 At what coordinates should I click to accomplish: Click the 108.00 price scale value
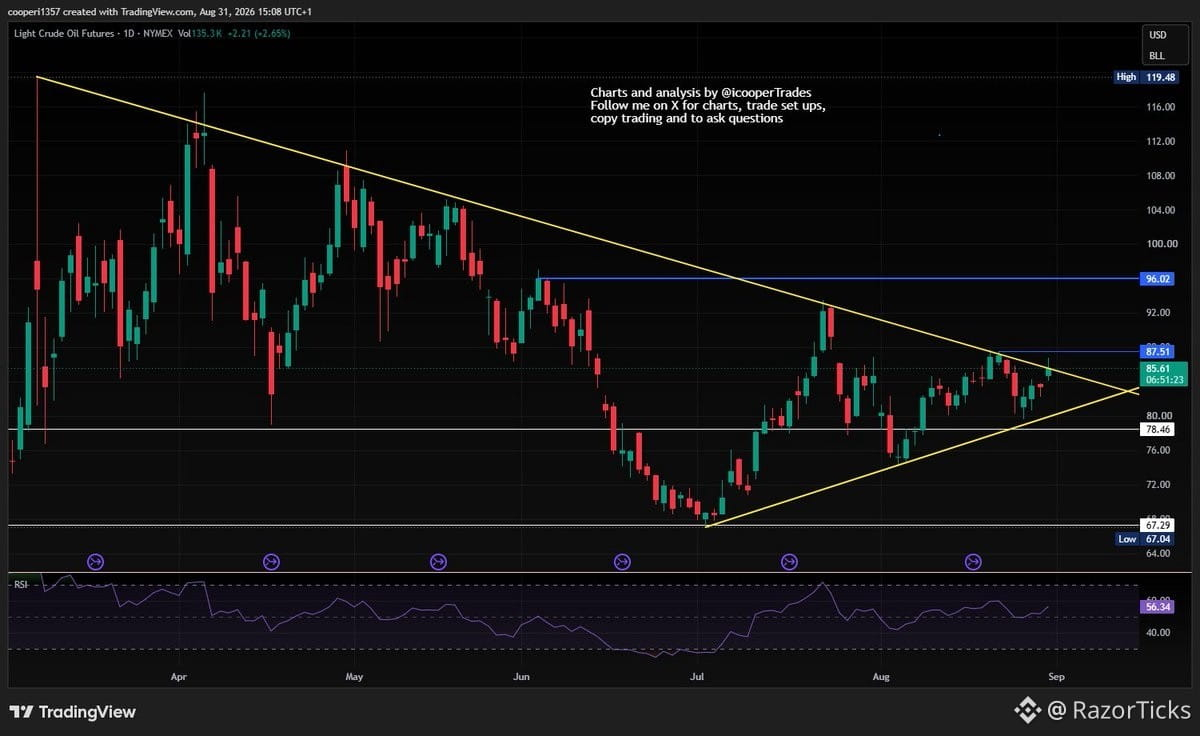pyautogui.click(x=1160, y=176)
